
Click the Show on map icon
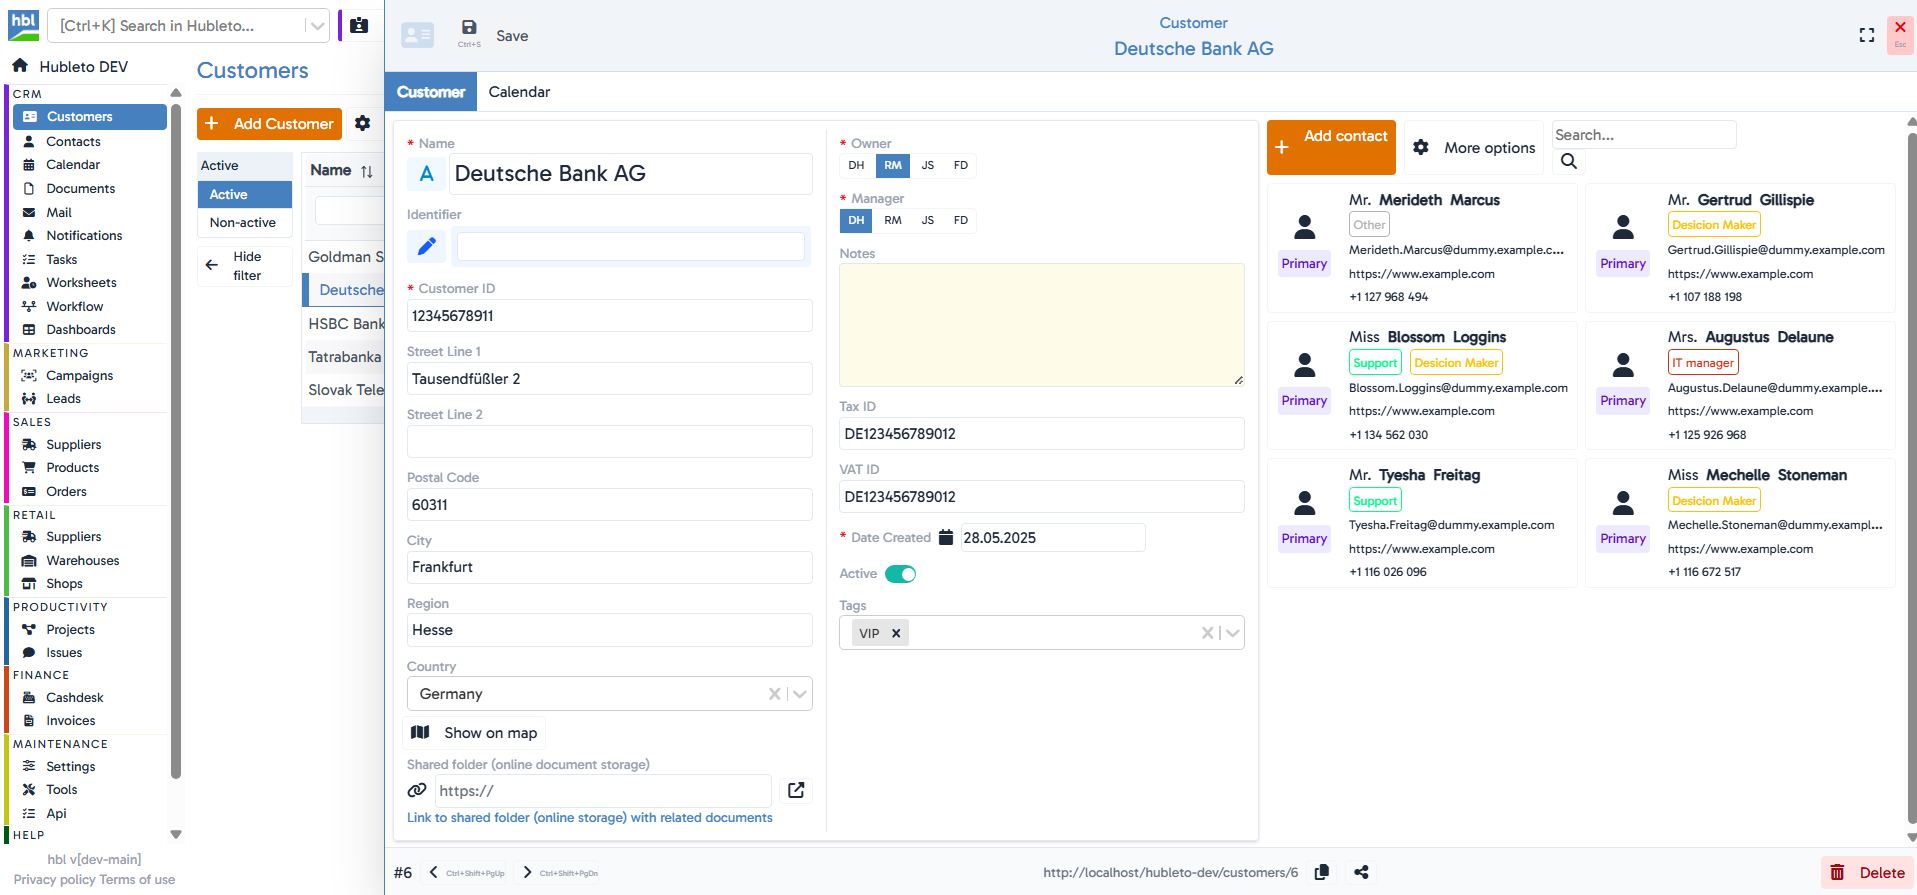point(420,732)
